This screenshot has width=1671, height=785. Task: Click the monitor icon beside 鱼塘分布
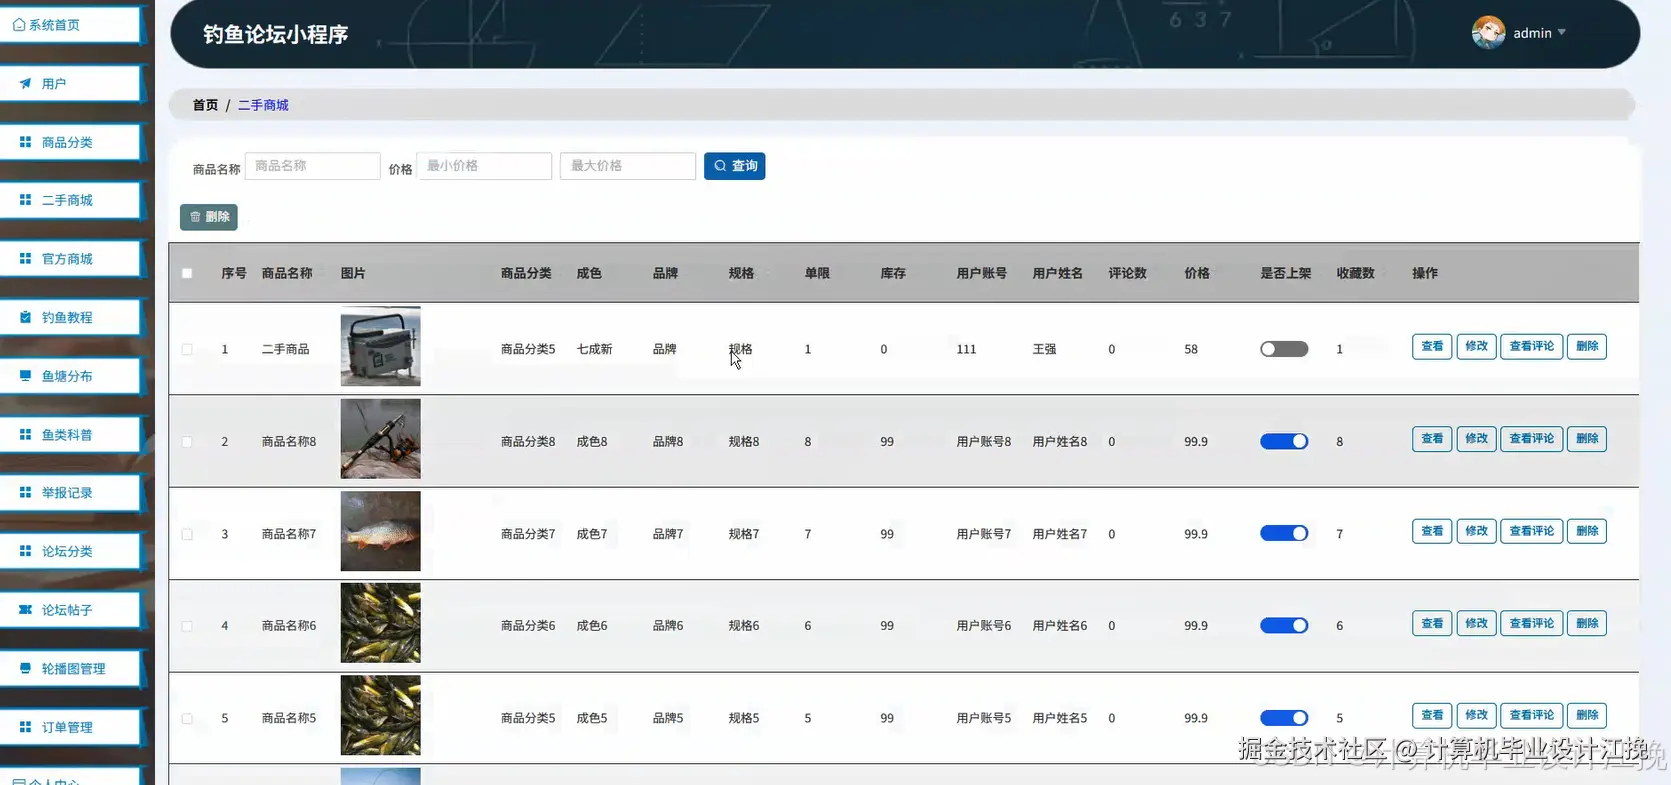click(x=25, y=376)
